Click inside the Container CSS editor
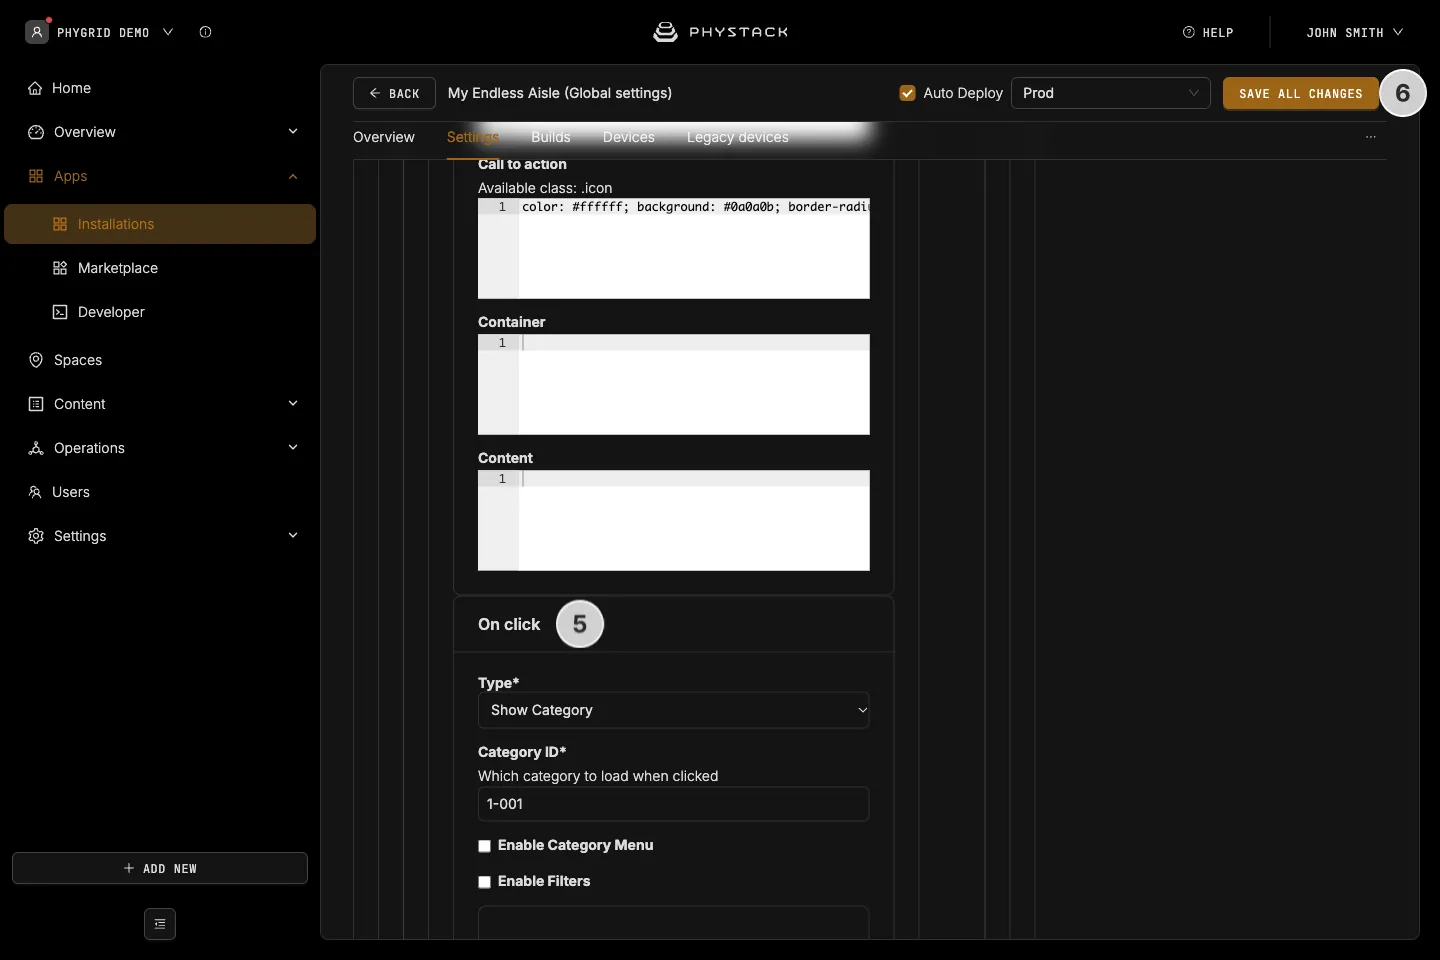Viewport: 1440px width, 960px height. click(674, 385)
